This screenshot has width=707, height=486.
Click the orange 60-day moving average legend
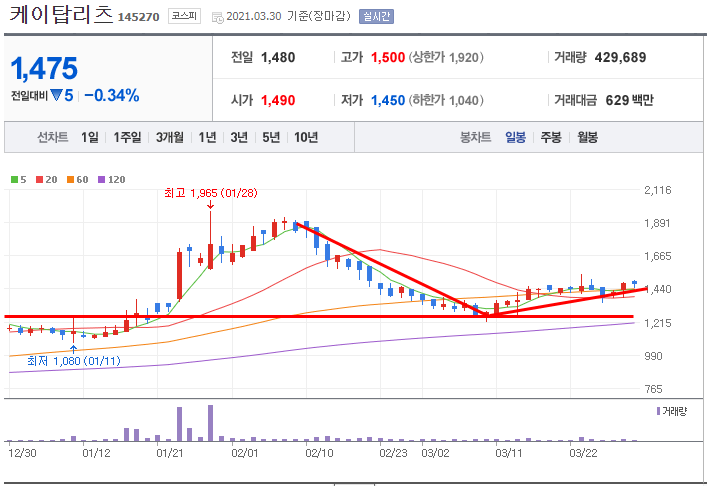[x=78, y=179]
